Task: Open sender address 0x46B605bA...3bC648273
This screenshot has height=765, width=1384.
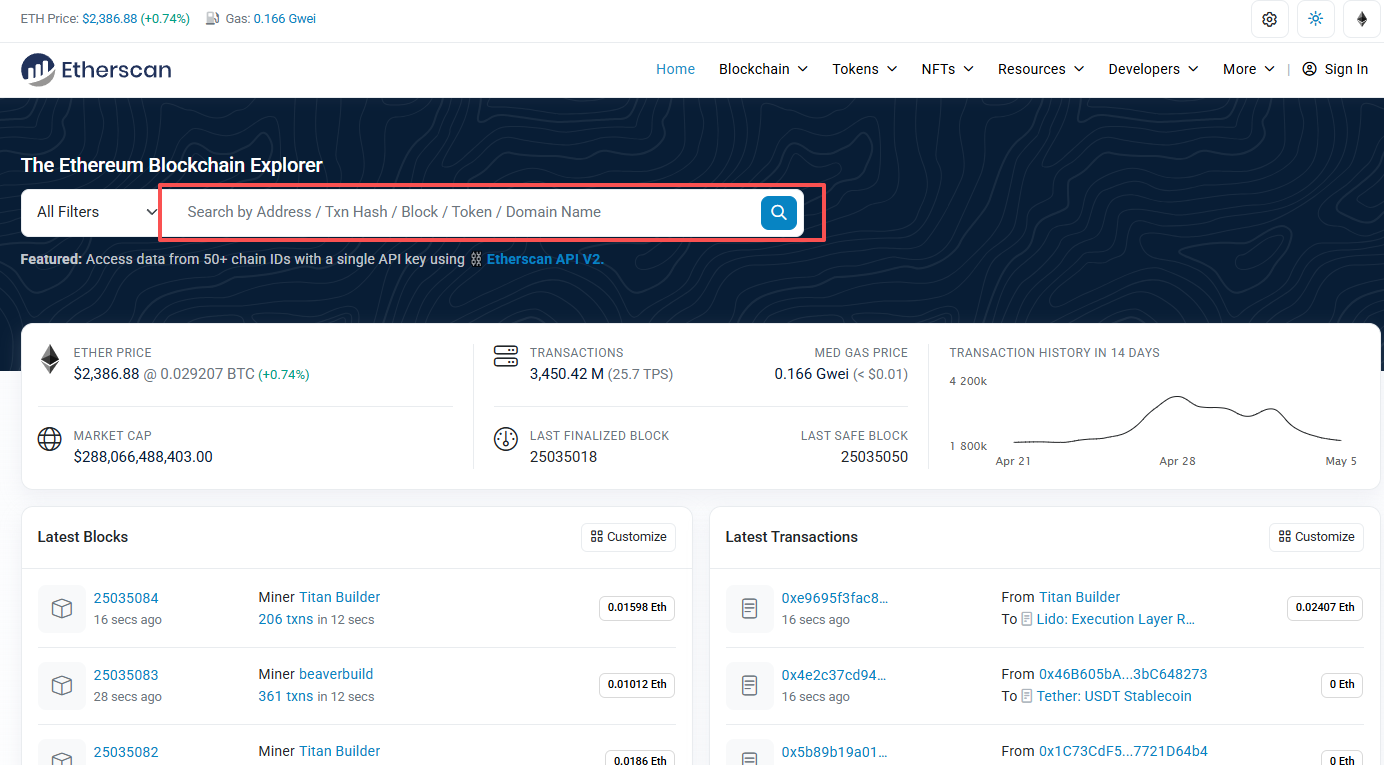Action: (x=1123, y=674)
